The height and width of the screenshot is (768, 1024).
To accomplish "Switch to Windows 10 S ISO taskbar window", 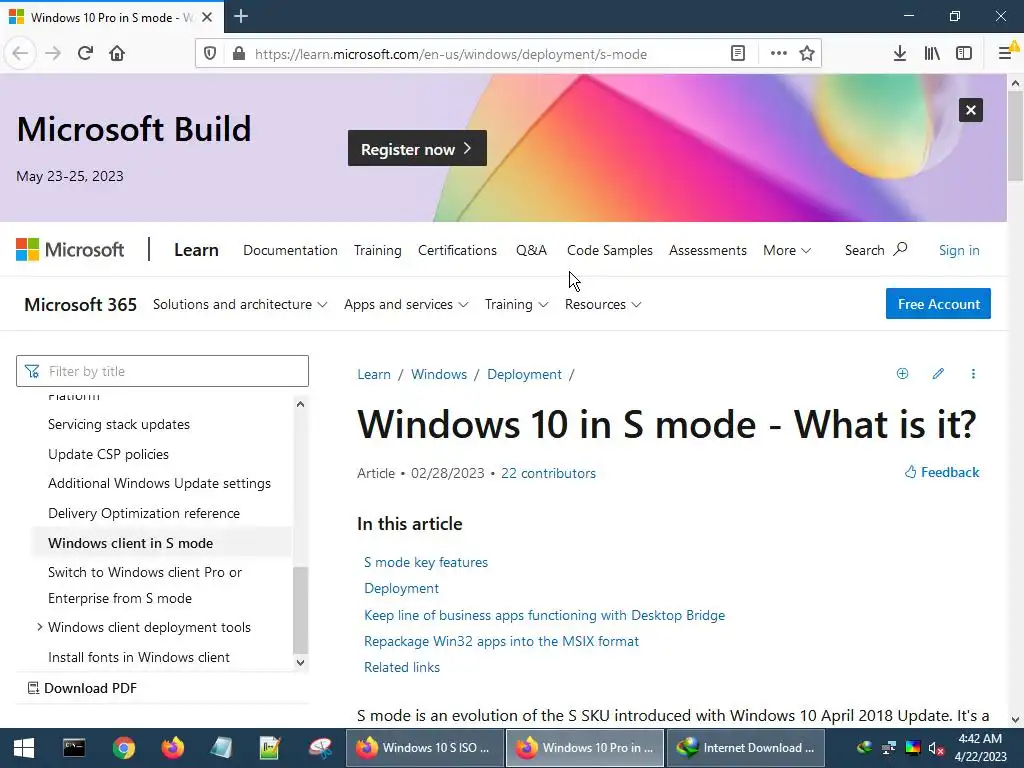I will [x=424, y=748].
